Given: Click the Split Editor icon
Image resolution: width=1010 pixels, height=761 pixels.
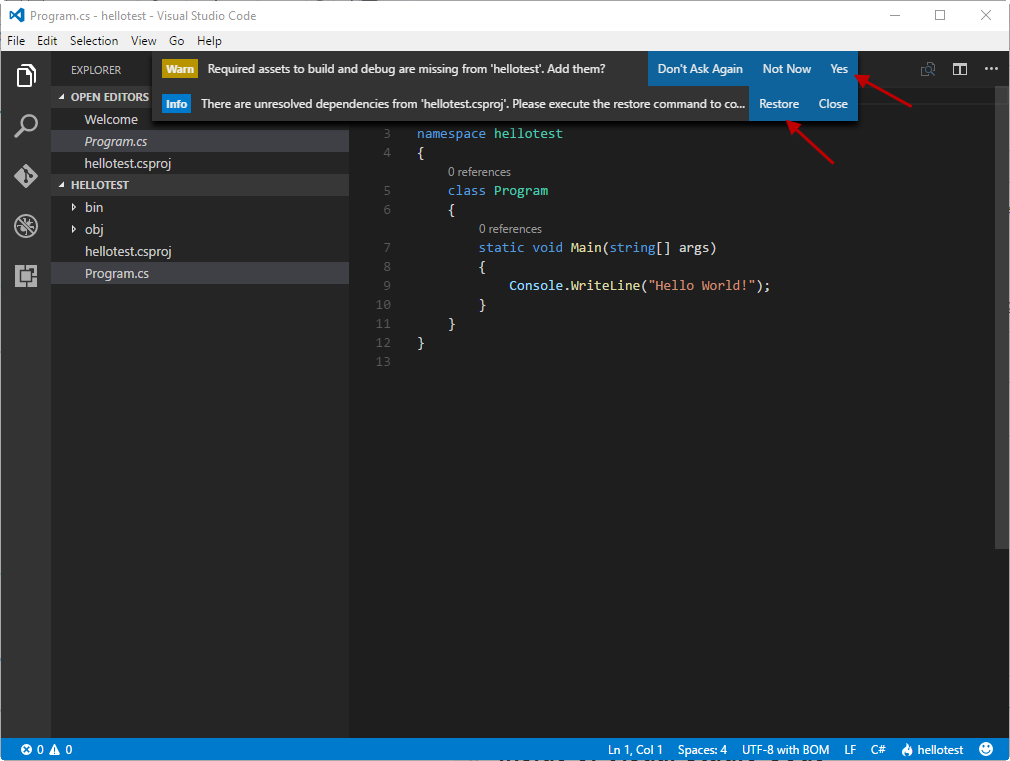Looking at the screenshot, I should click(959, 68).
